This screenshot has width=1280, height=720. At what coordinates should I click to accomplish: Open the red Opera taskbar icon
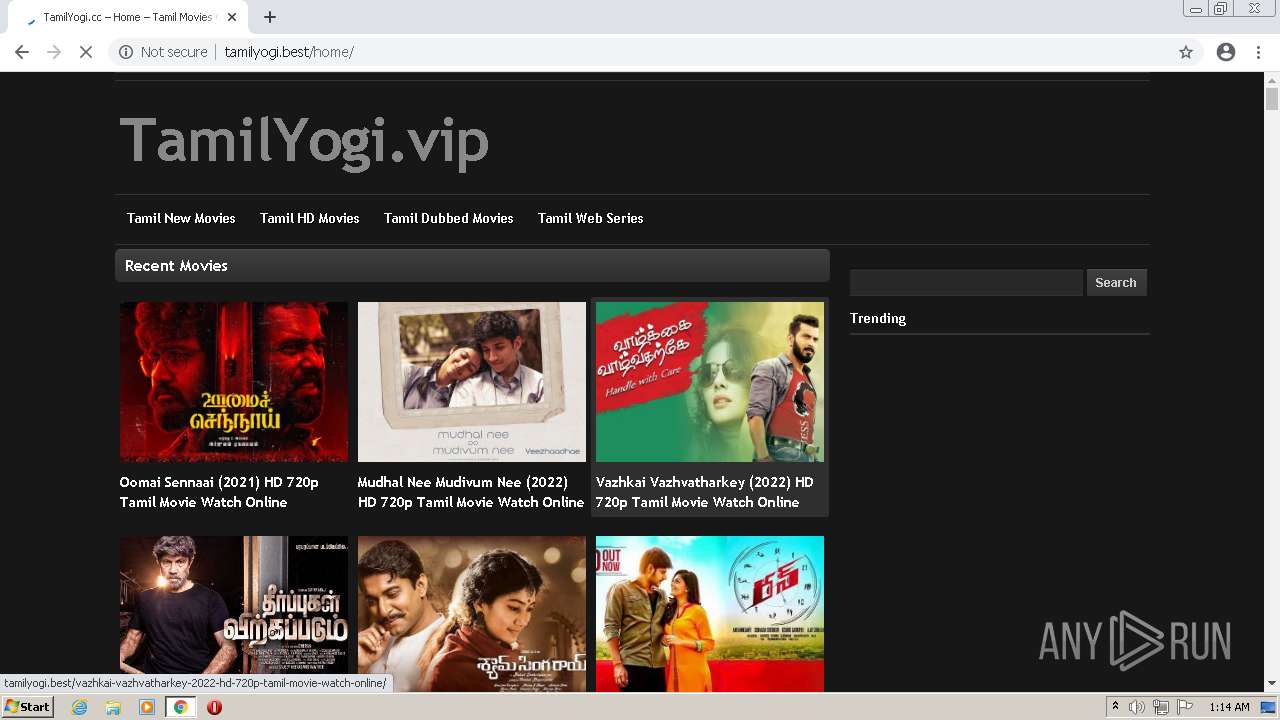click(x=214, y=707)
